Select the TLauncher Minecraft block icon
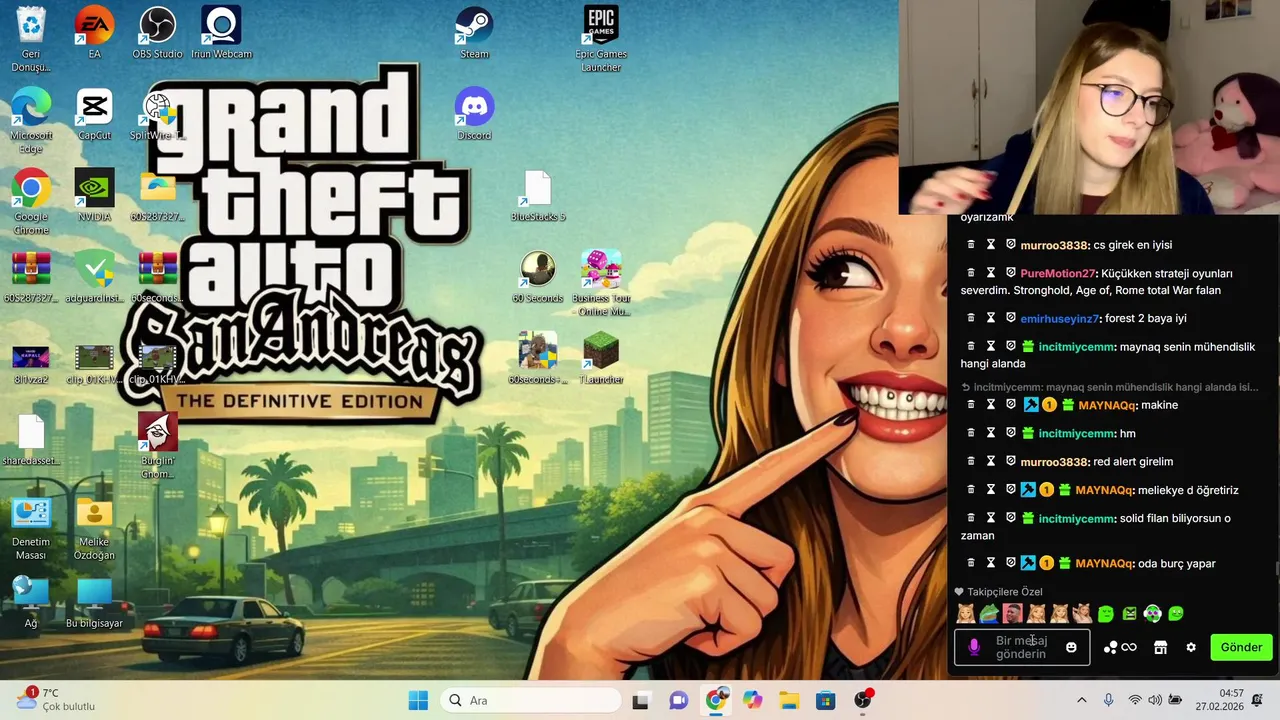The width and height of the screenshot is (1280, 720). [x=601, y=357]
